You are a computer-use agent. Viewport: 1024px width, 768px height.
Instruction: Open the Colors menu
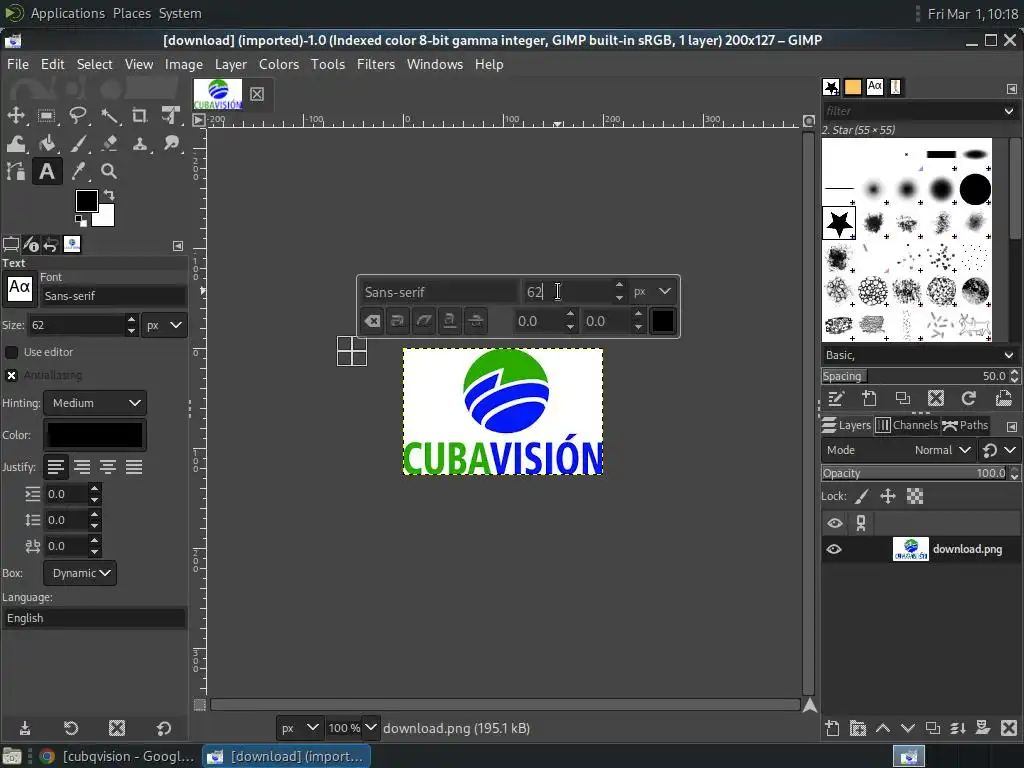[x=279, y=64]
